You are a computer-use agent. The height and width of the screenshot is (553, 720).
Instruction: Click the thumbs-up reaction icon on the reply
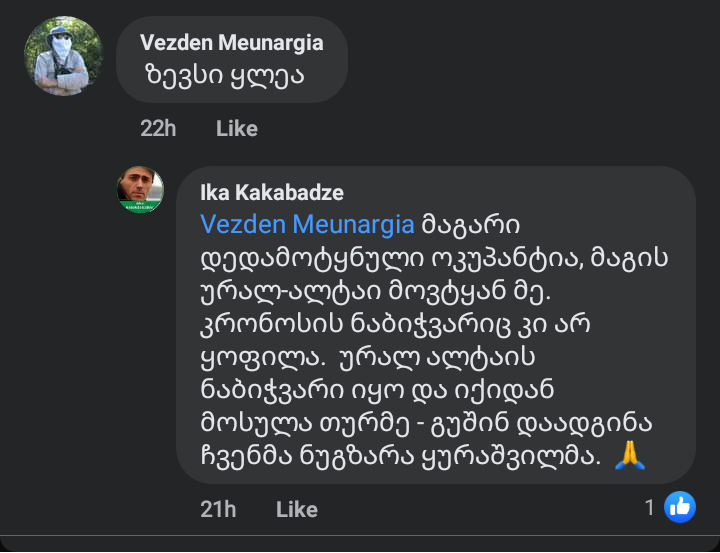[x=680, y=507]
